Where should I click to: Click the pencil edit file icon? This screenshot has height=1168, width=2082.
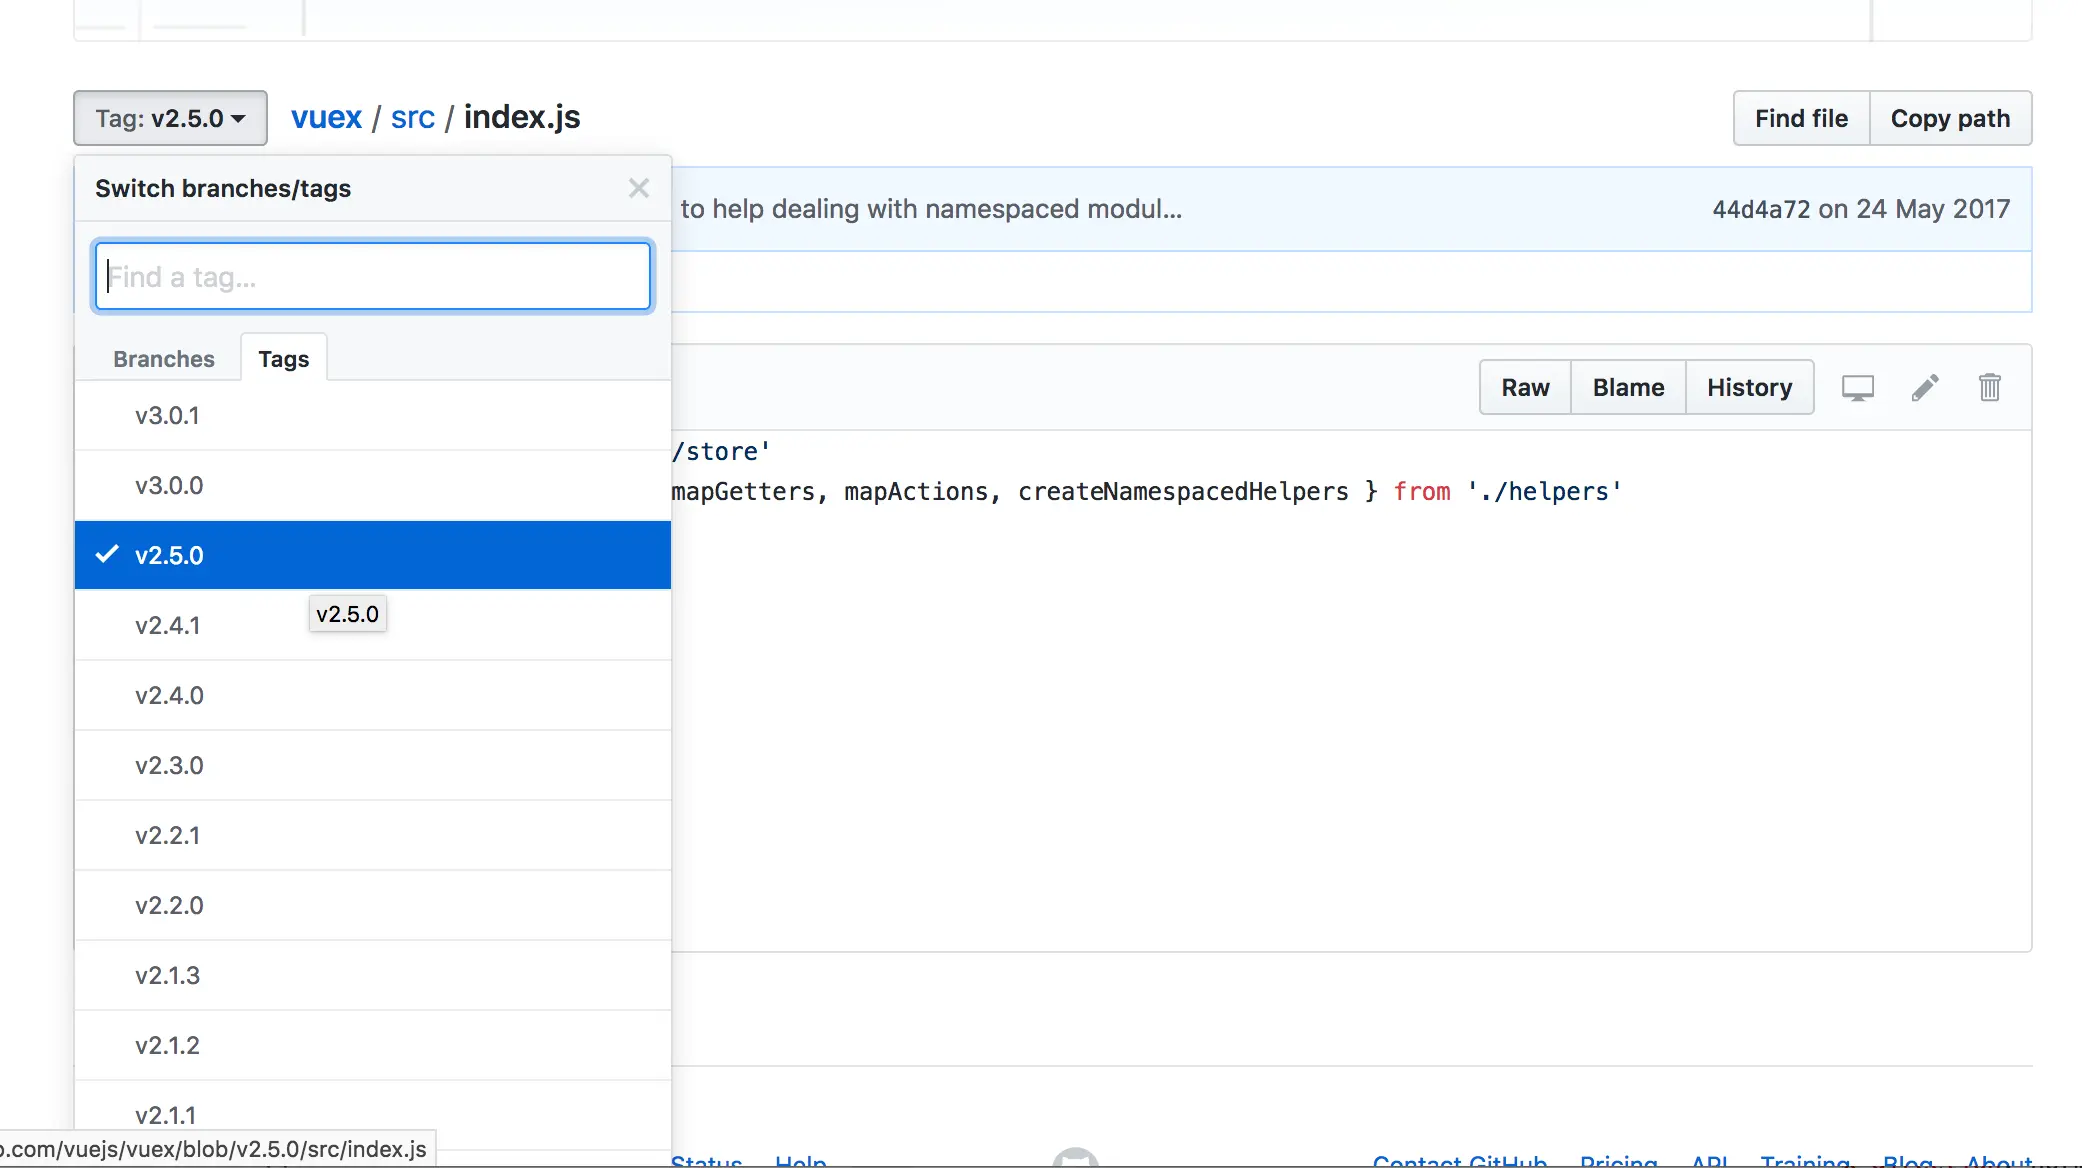[x=1924, y=388]
